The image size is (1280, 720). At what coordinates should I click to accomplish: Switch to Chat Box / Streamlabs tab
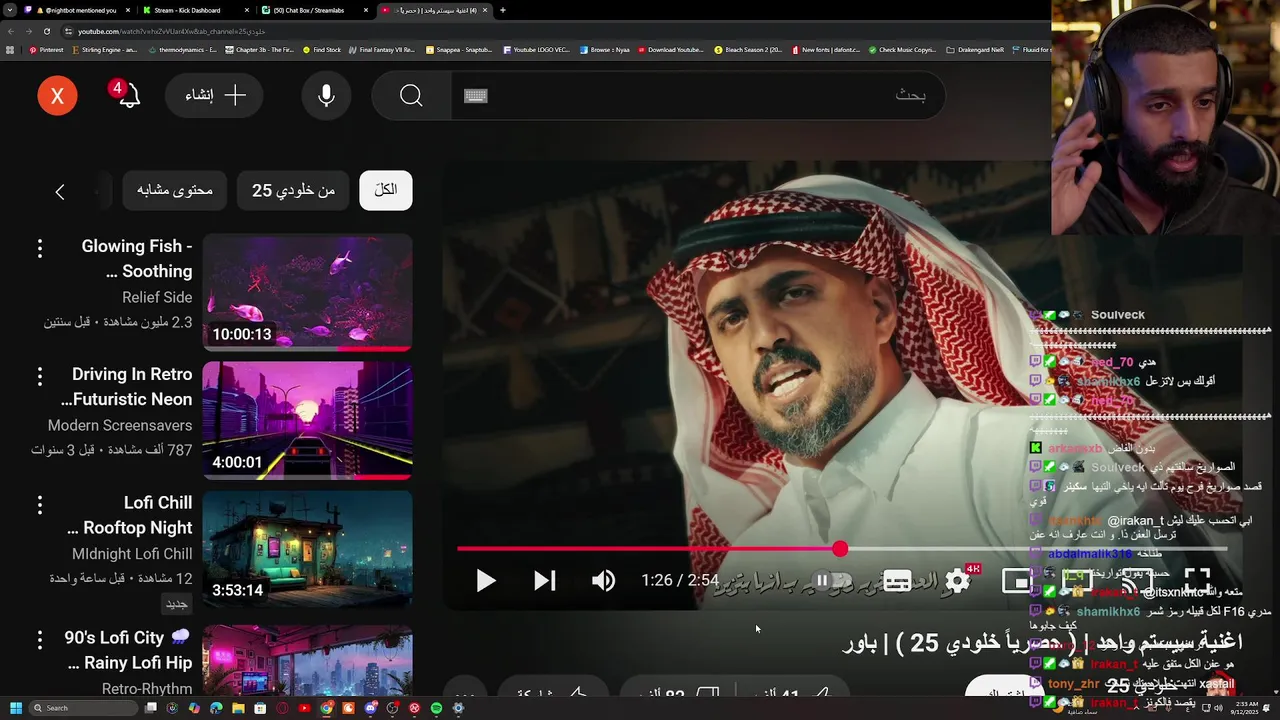point(313,10)
